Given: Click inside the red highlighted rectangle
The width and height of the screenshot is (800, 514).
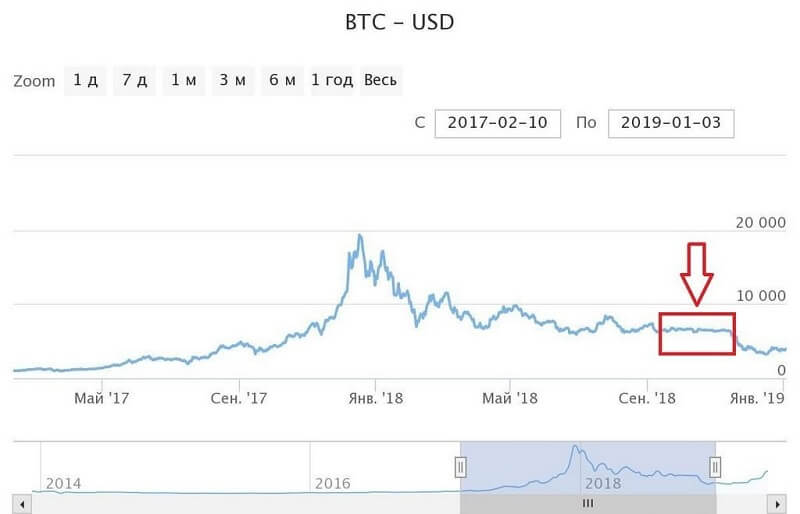Looking at the screenshot, I should tap(697, 334).
